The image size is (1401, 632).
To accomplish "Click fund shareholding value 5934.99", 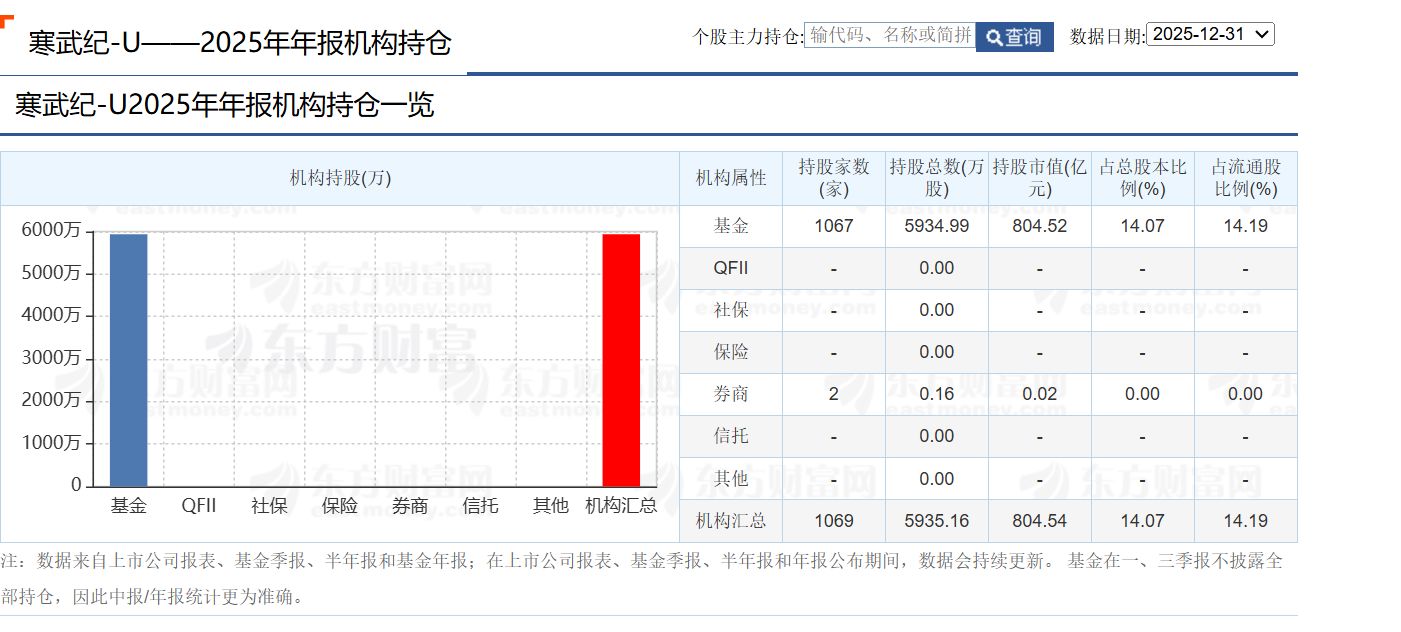I will 937,226.
